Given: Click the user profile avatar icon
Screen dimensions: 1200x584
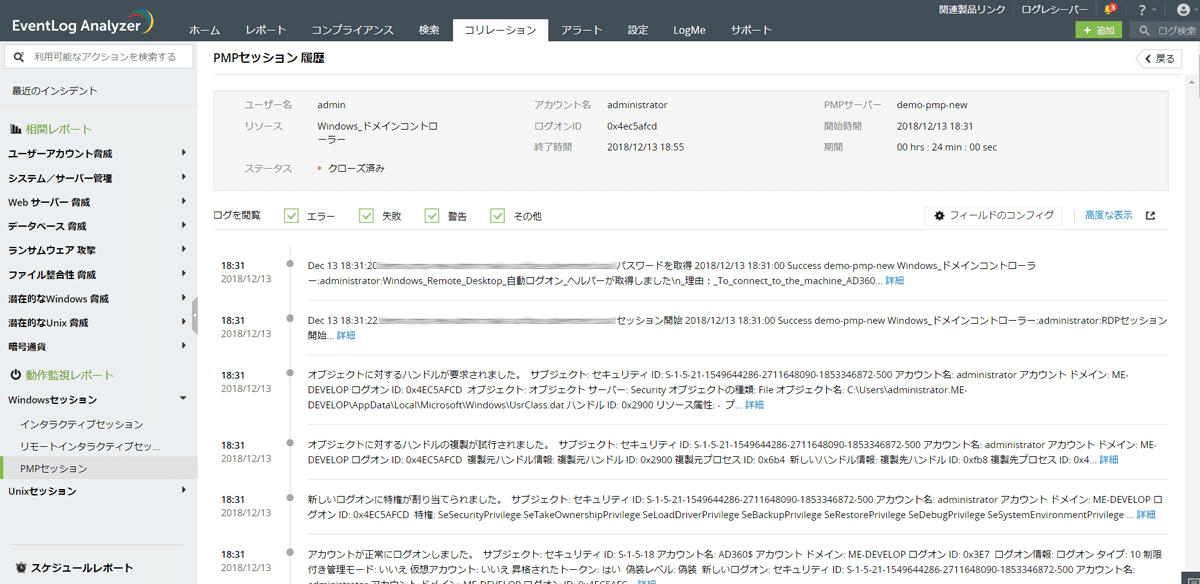Looking at the screenshot, I should click(1184, 9).
